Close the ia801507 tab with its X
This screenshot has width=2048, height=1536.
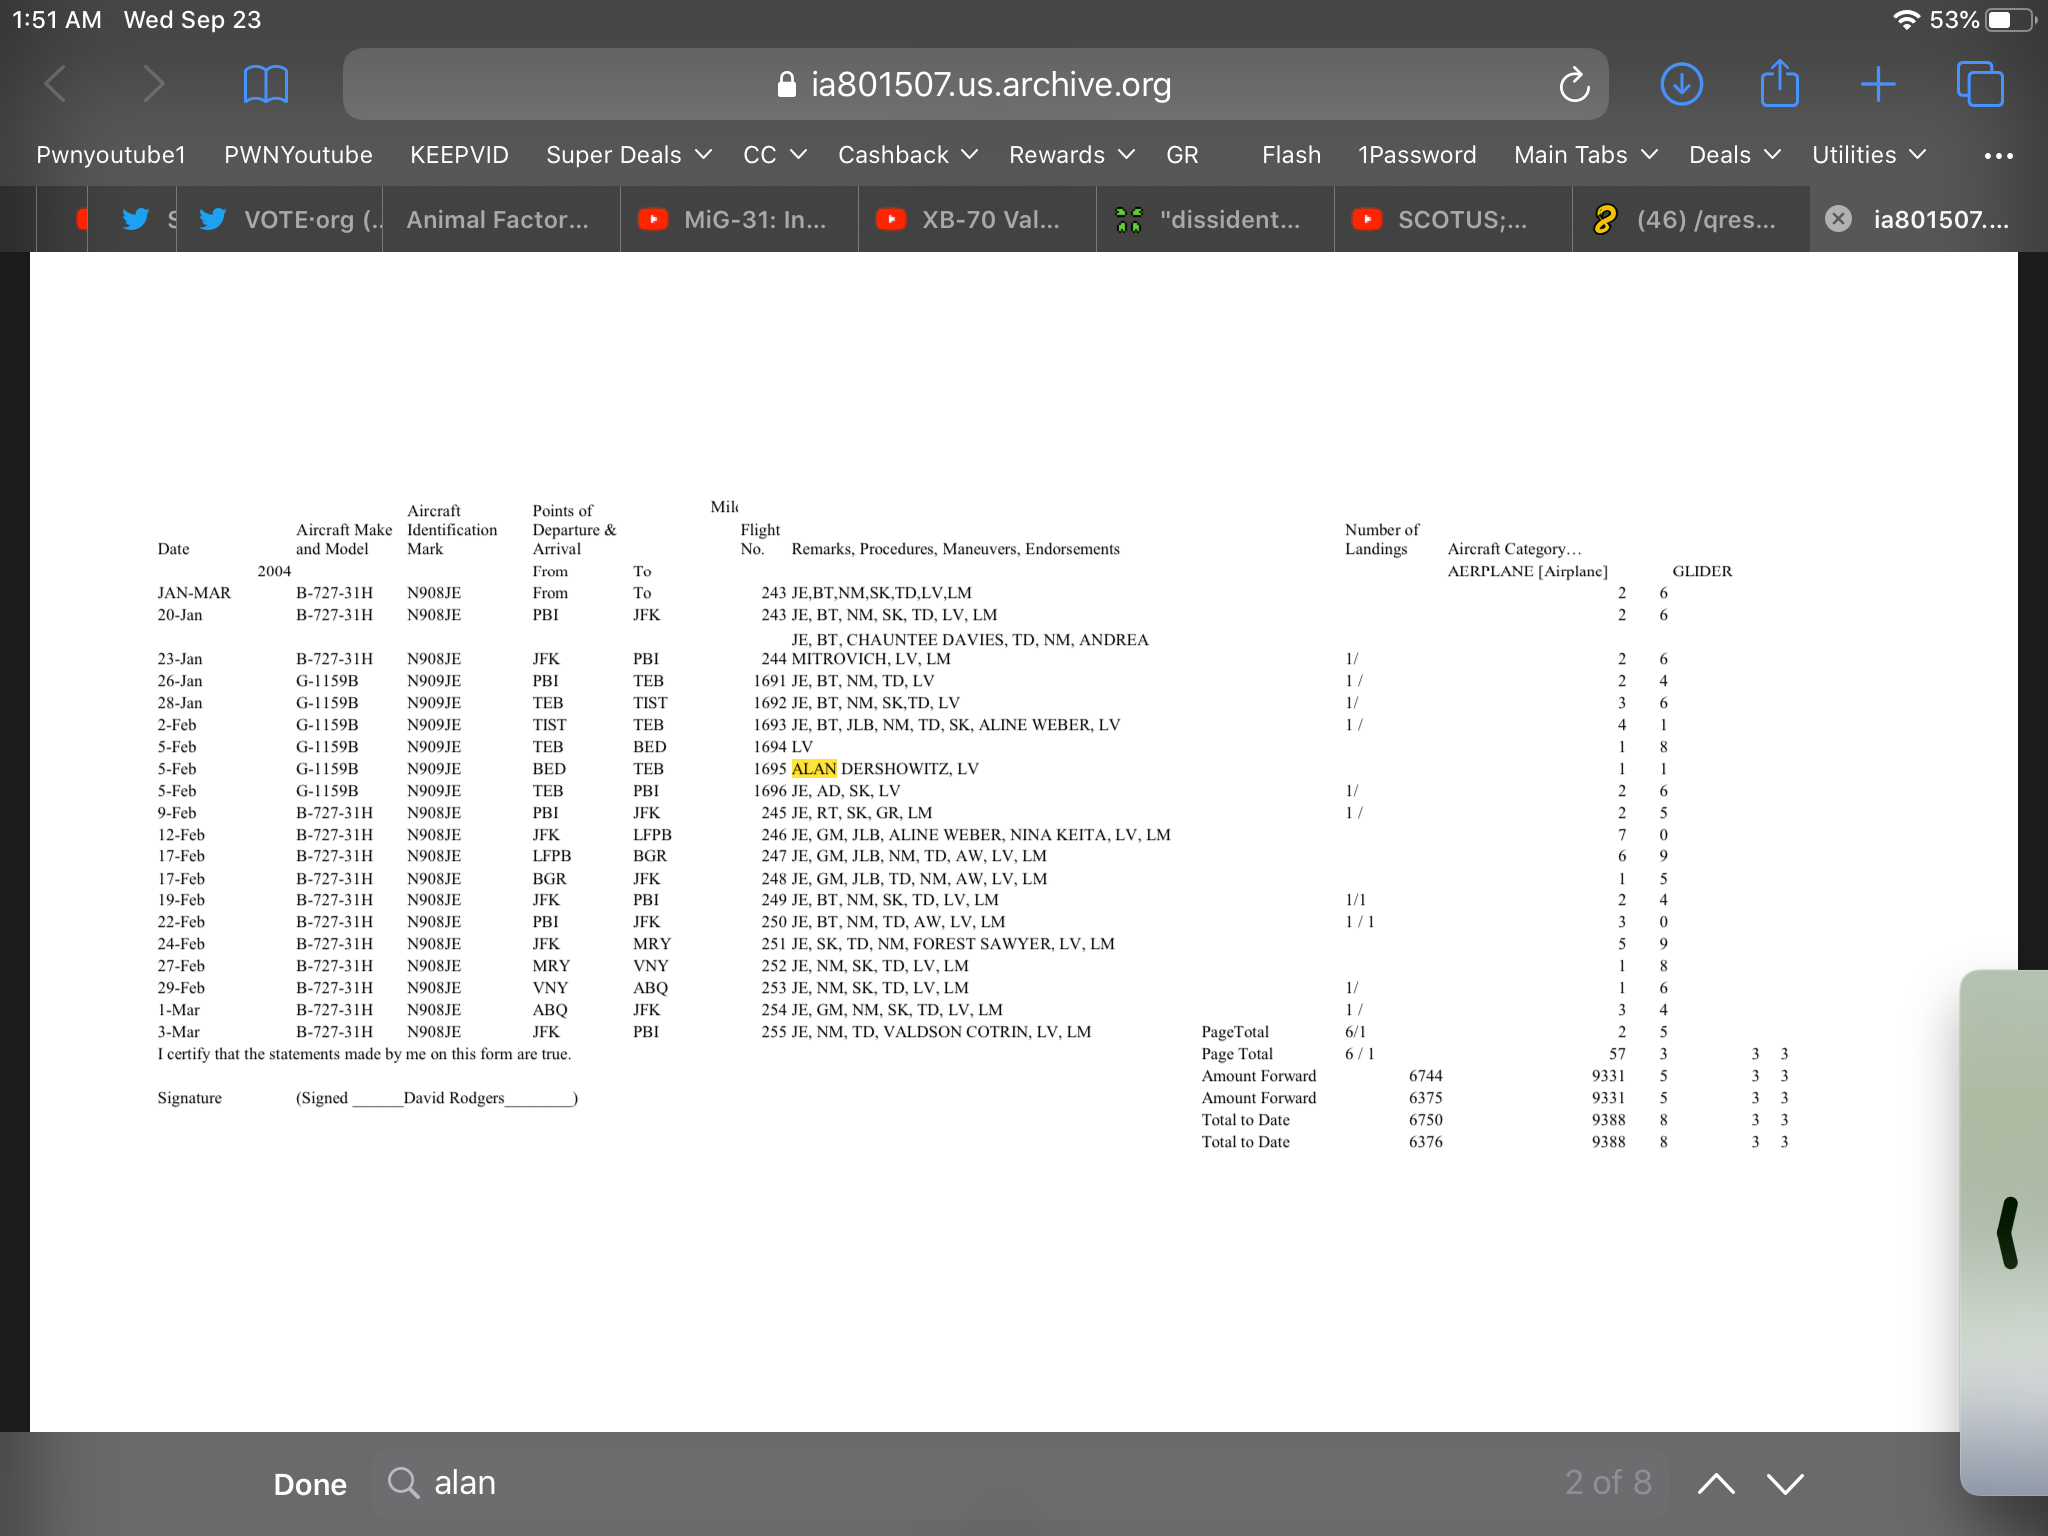pos(1838,219)
